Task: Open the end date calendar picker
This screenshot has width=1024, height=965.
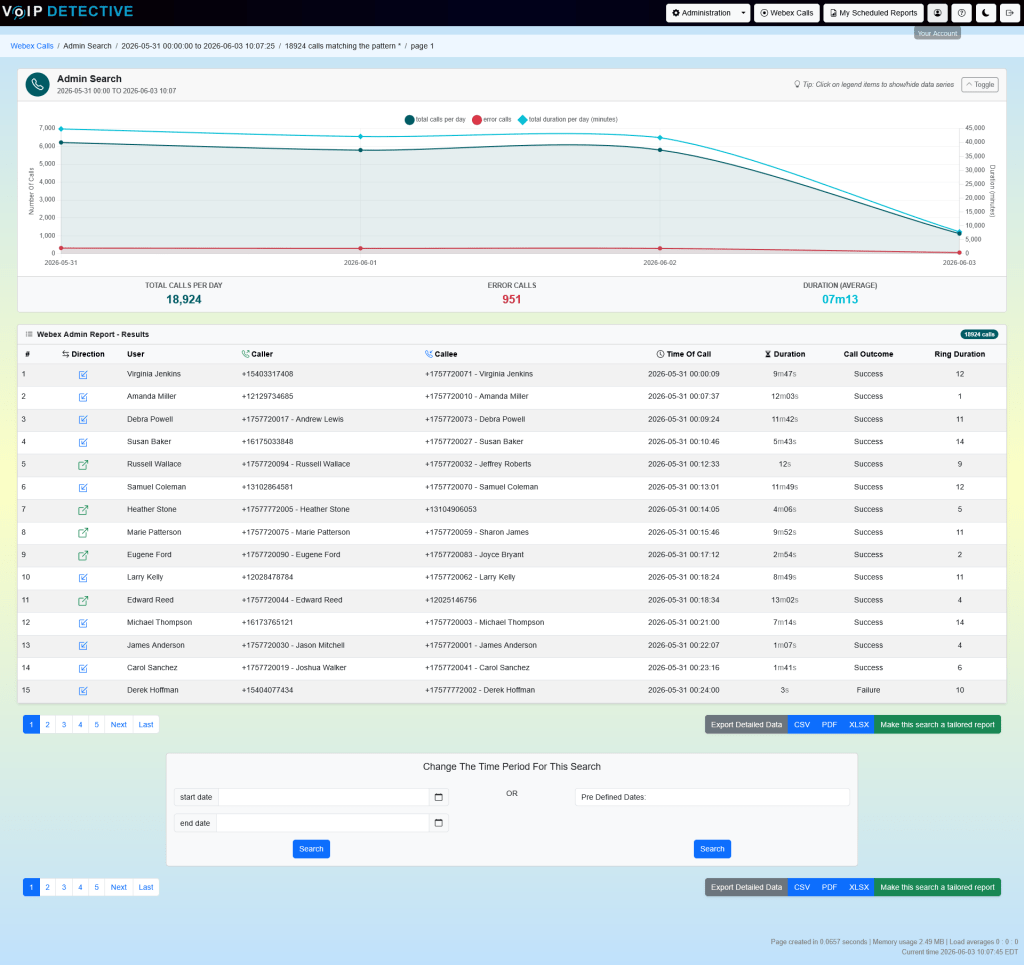Action: pos(439,823)
